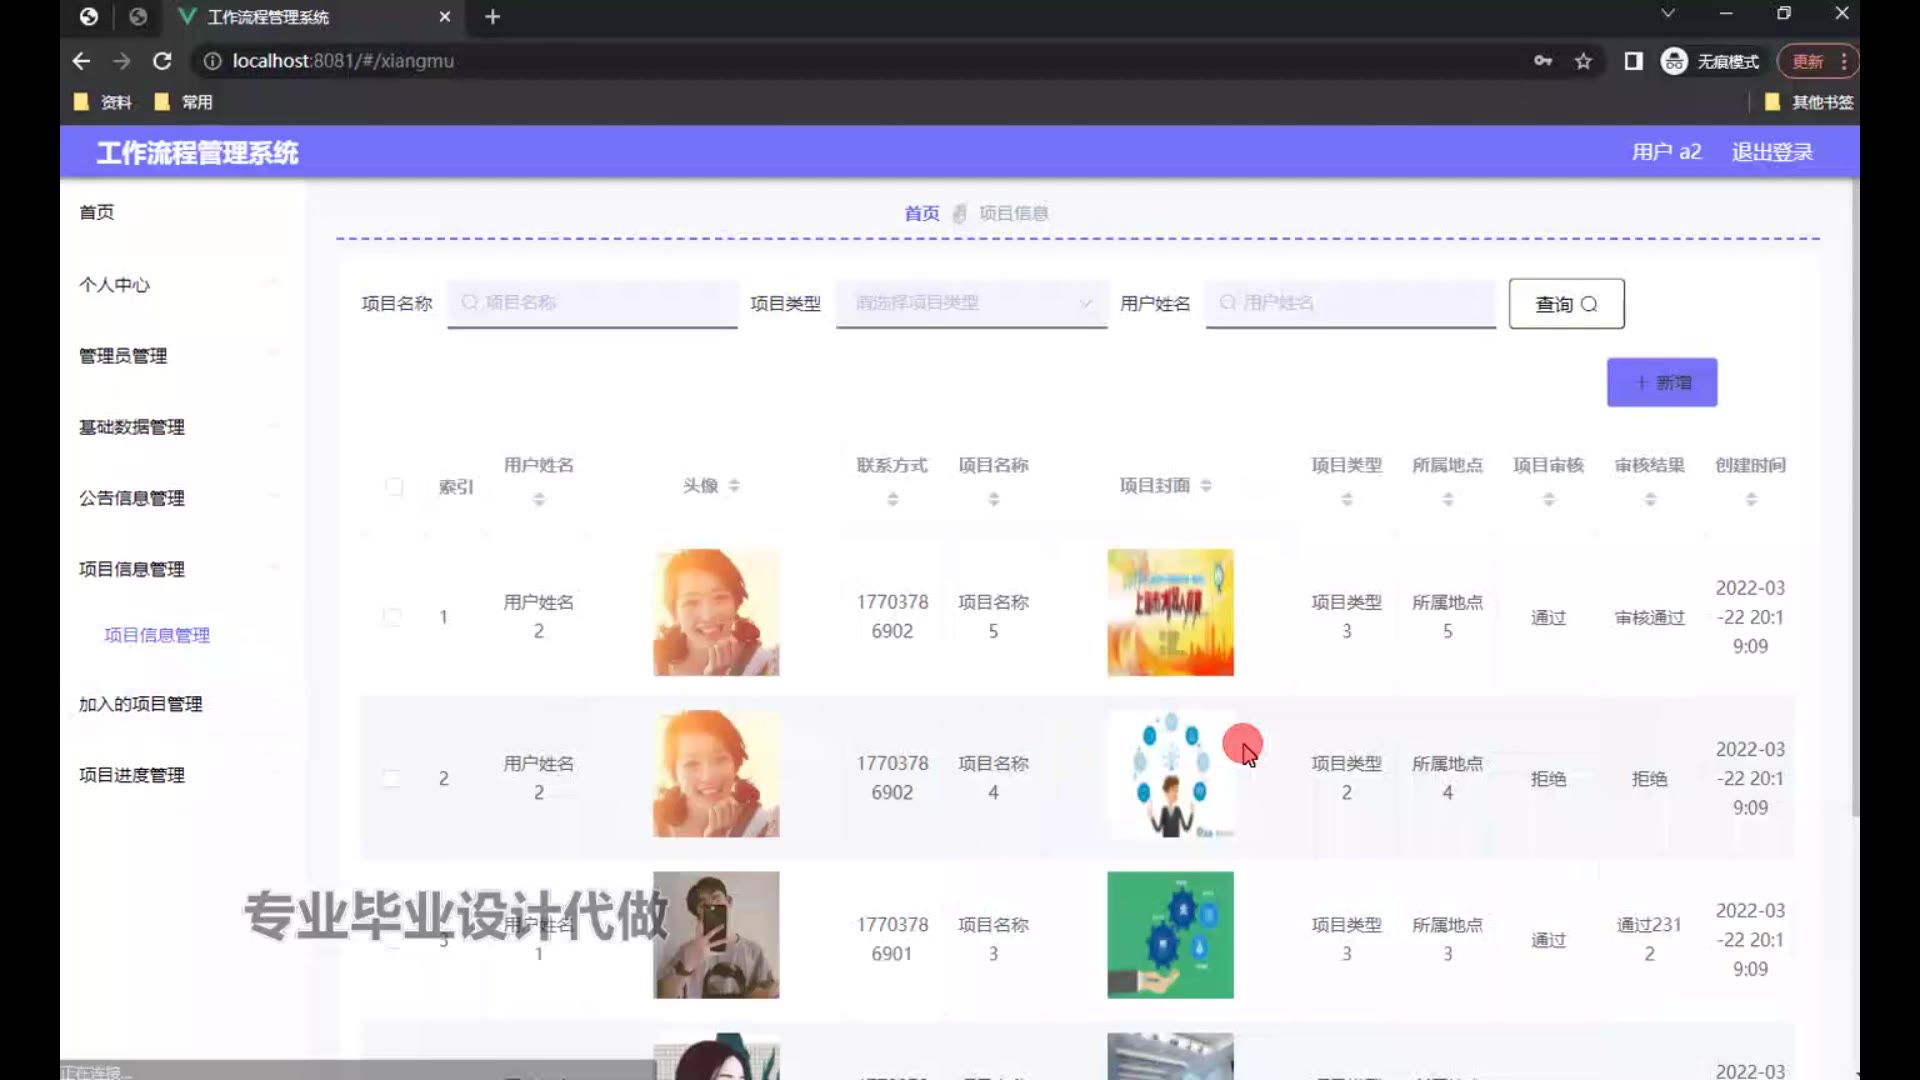Click the 查询 search button
Viewport: 1920px width, 1080px height.
[x=1566, y=304]
